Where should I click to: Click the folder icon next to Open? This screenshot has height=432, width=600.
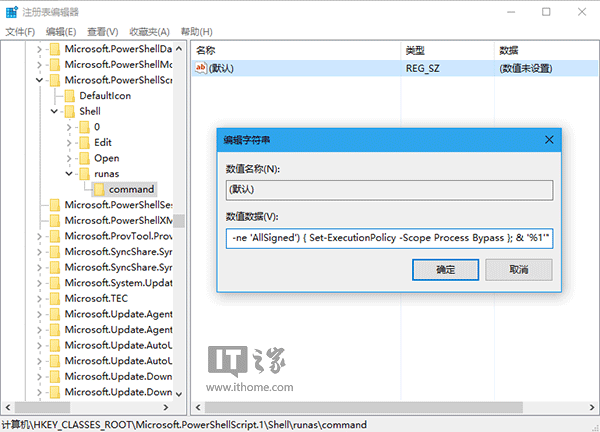click(84, 158)
